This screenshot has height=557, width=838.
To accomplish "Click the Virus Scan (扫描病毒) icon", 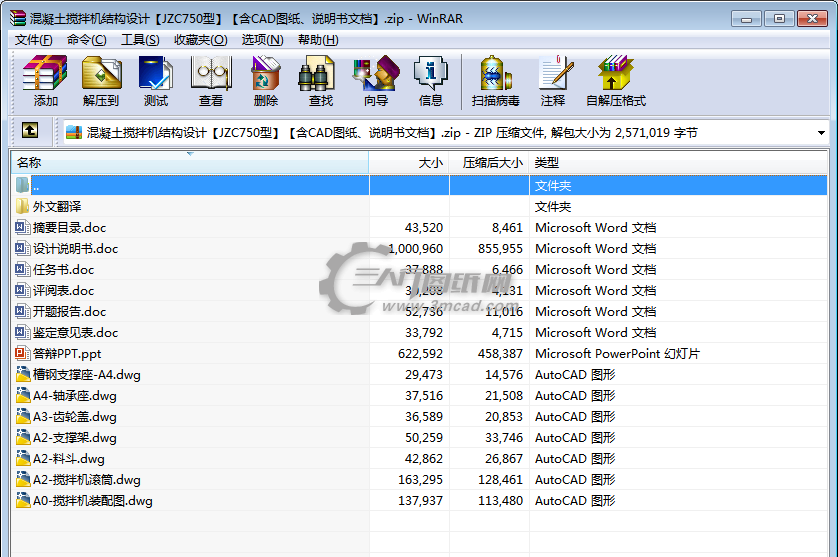I will click(495, 73).
